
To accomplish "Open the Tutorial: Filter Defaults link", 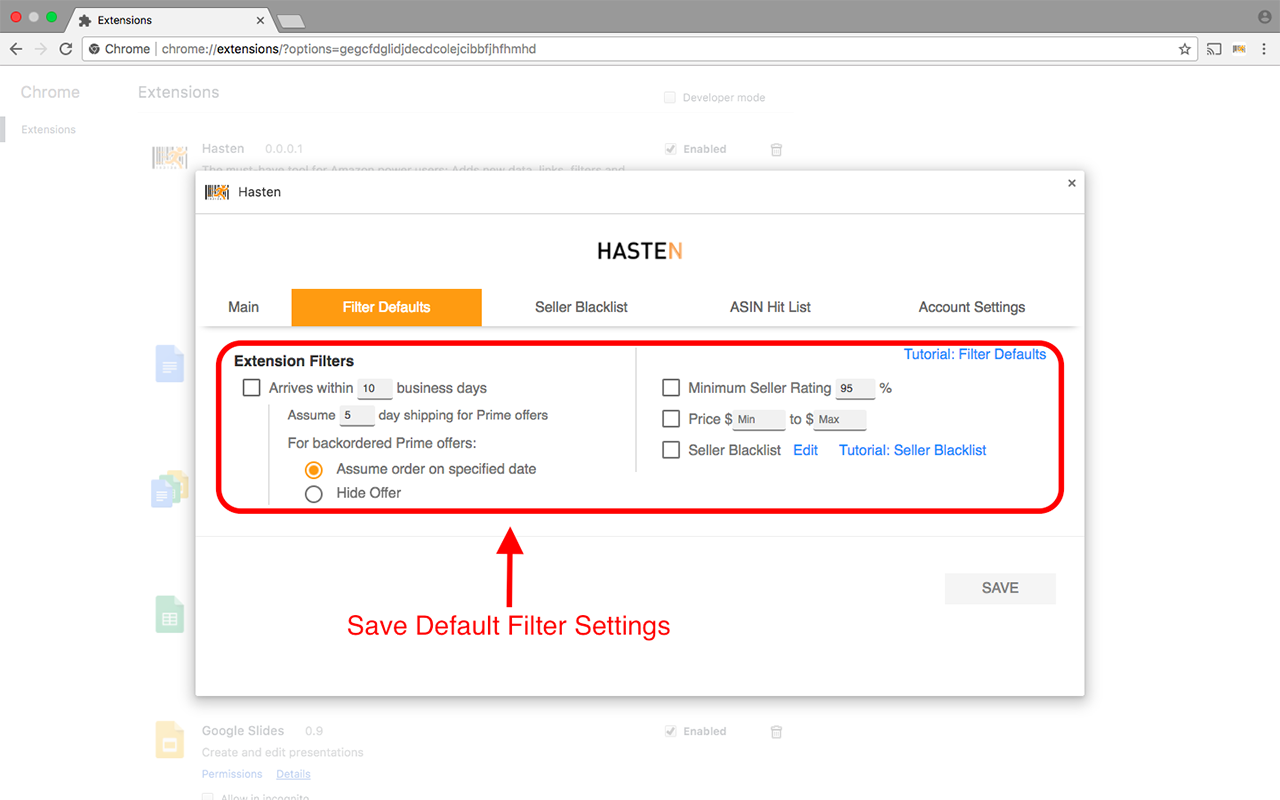I will point(975,354).
